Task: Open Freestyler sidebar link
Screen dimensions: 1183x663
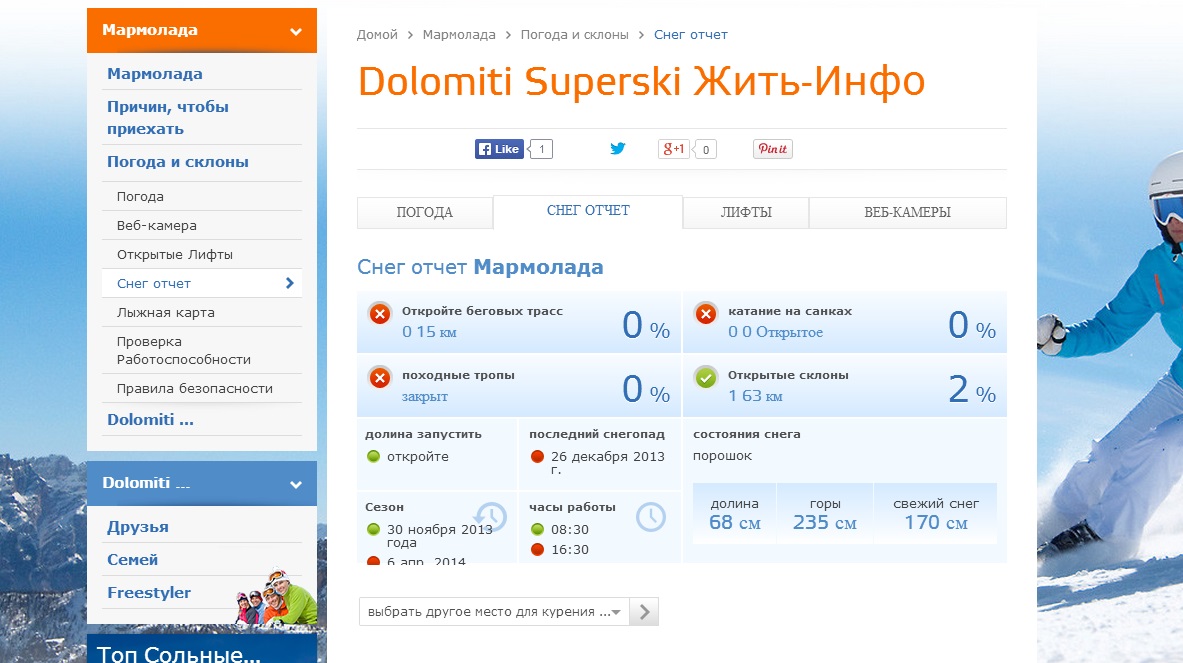Action: (149, 593)
